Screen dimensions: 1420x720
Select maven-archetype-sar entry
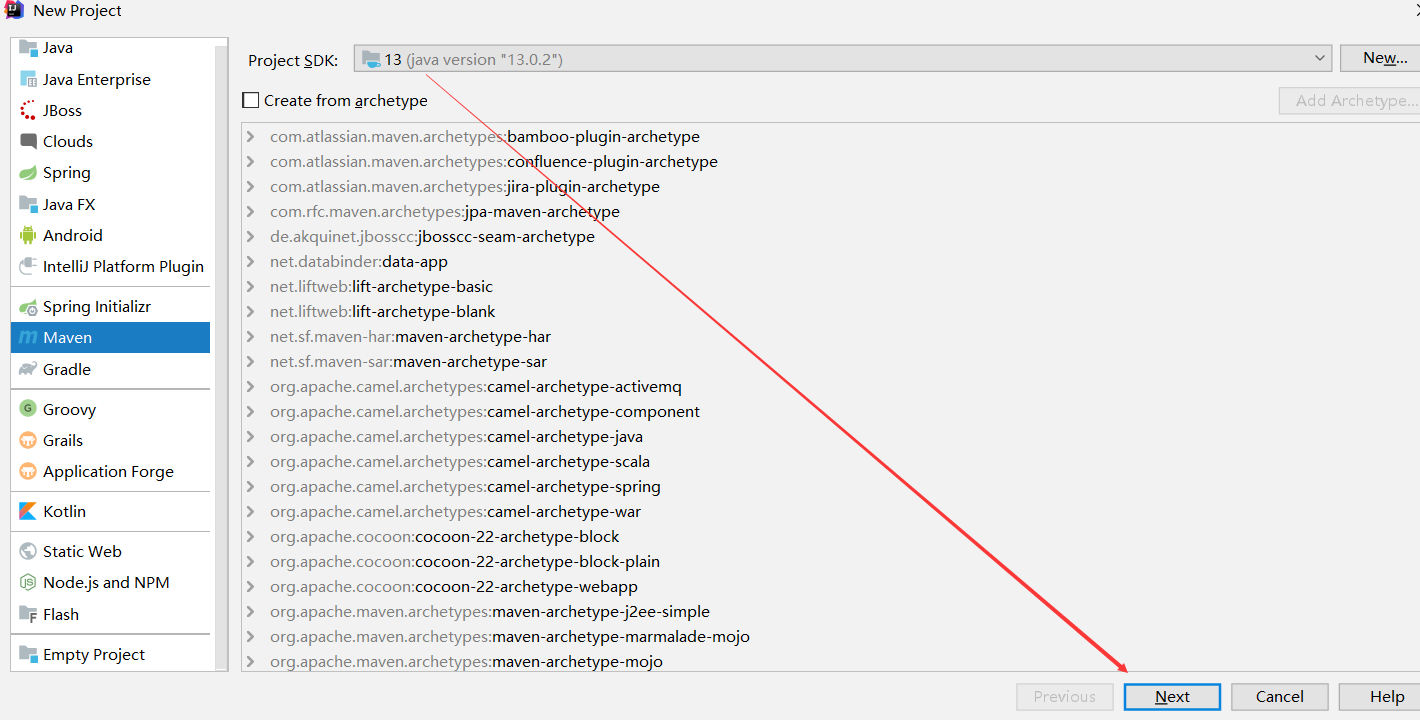coord(408,362)
